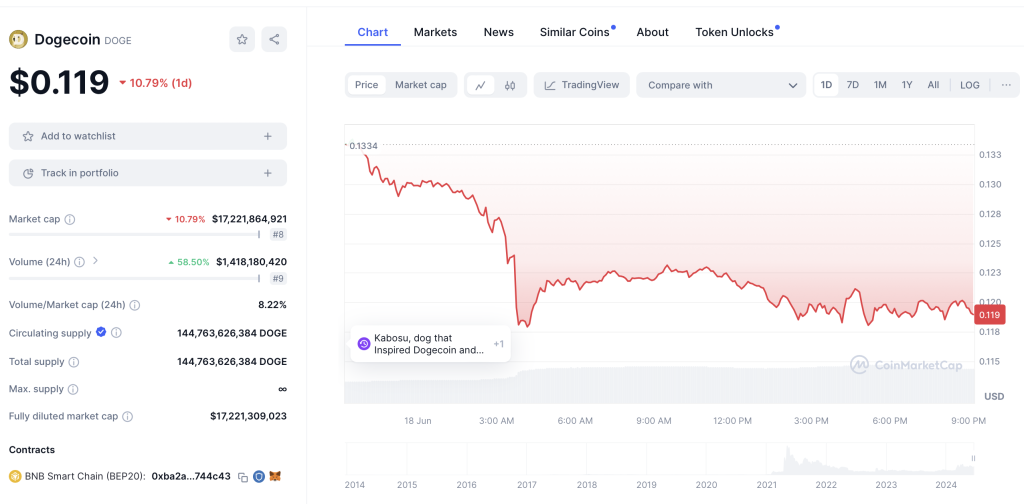Image resolution: width=1024 pixels, height=504 pixels.
Task: Open the Markets tab
Action: tap(435, 32)
